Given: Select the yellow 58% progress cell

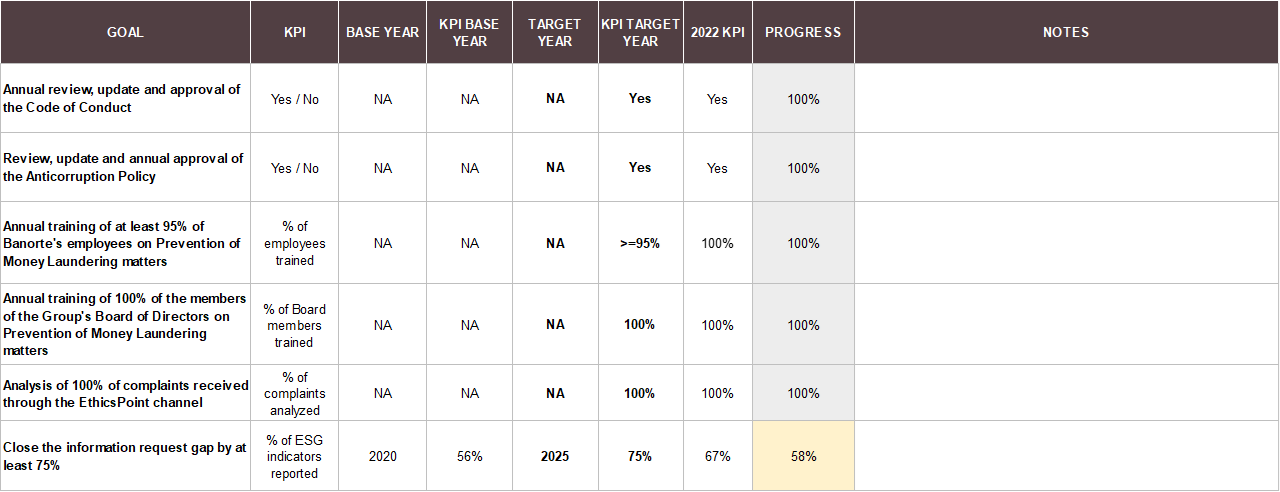Looking at the screenshot, I should pyautogui.click(x=803, y=456).
